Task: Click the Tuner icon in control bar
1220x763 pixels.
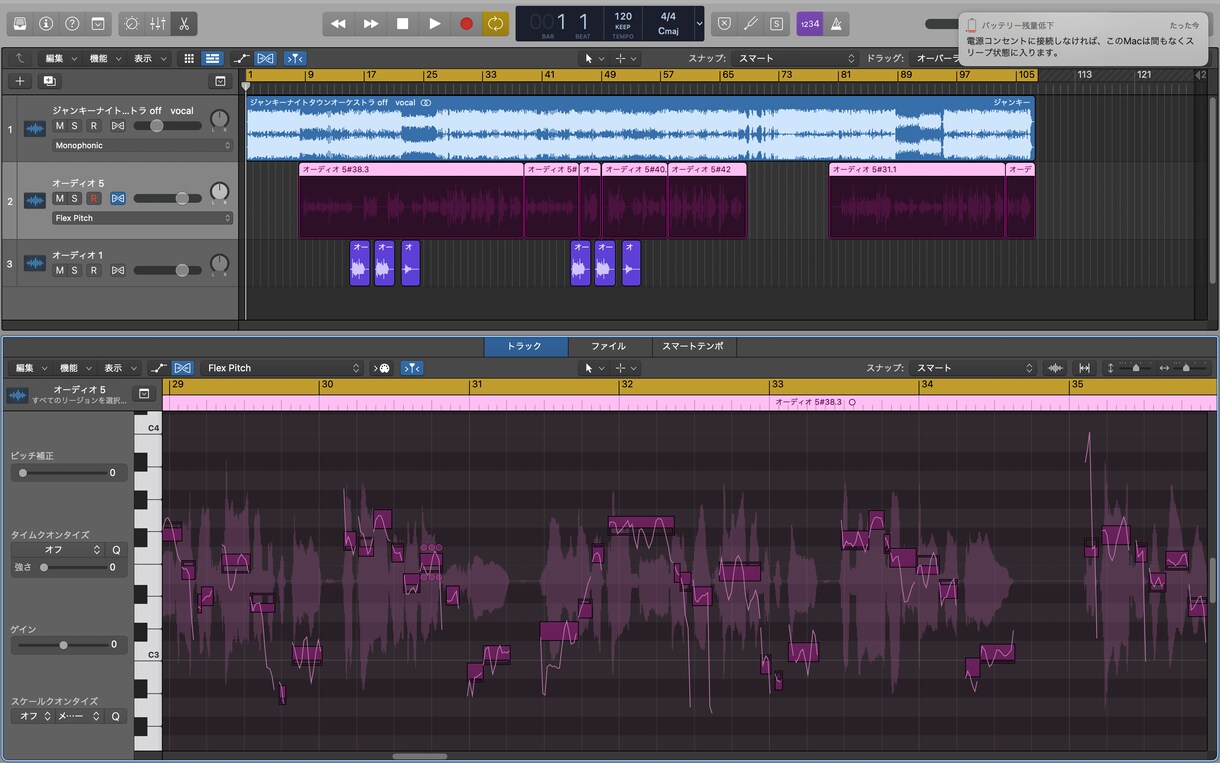Action: tap(751, 23)
